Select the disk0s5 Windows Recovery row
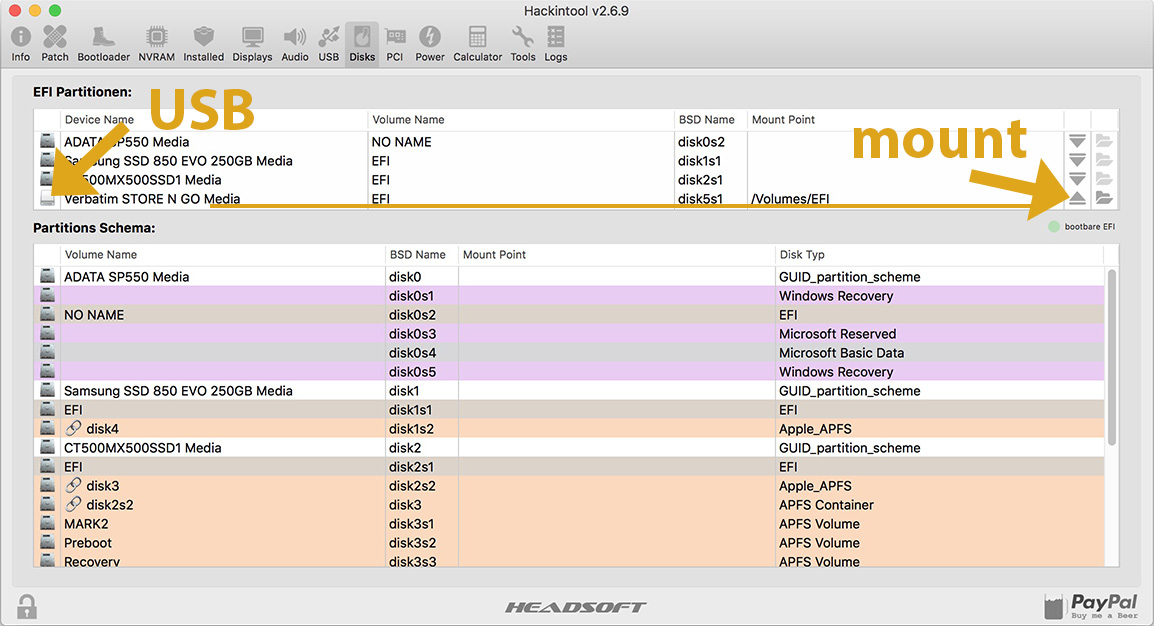 point(569,371)
